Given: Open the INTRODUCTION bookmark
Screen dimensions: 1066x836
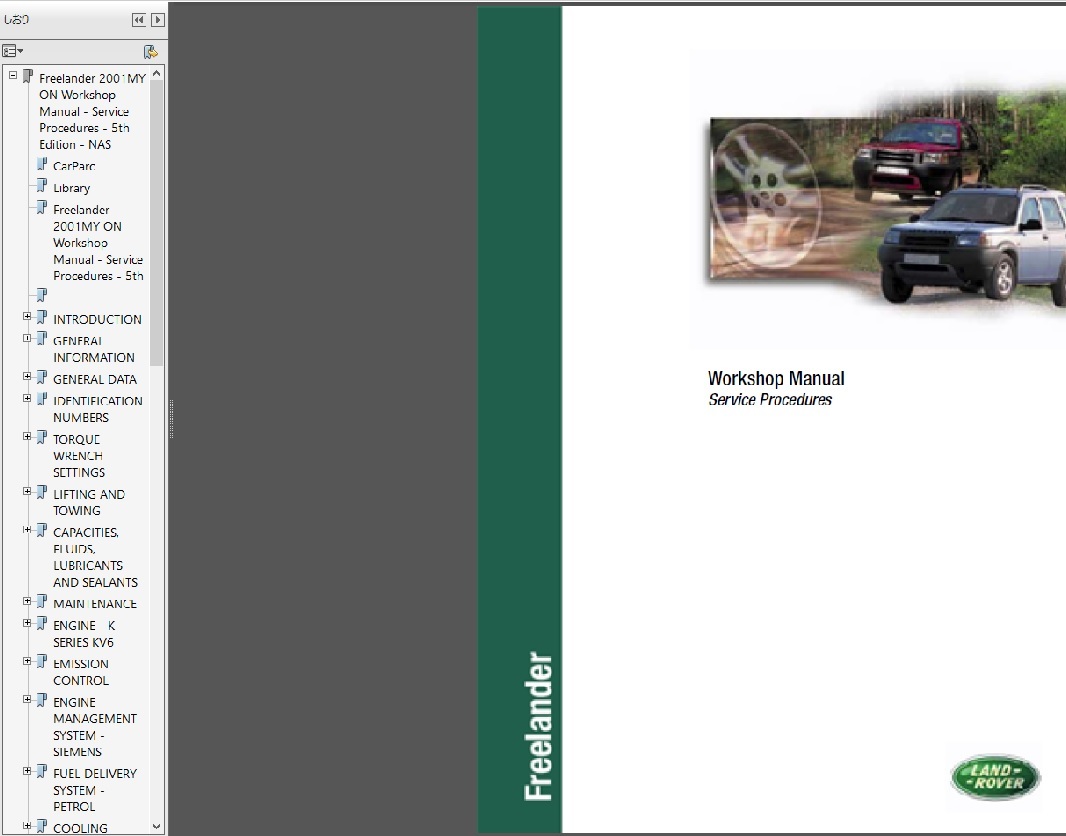Looking at the screenshot, I should coord(97,319).
